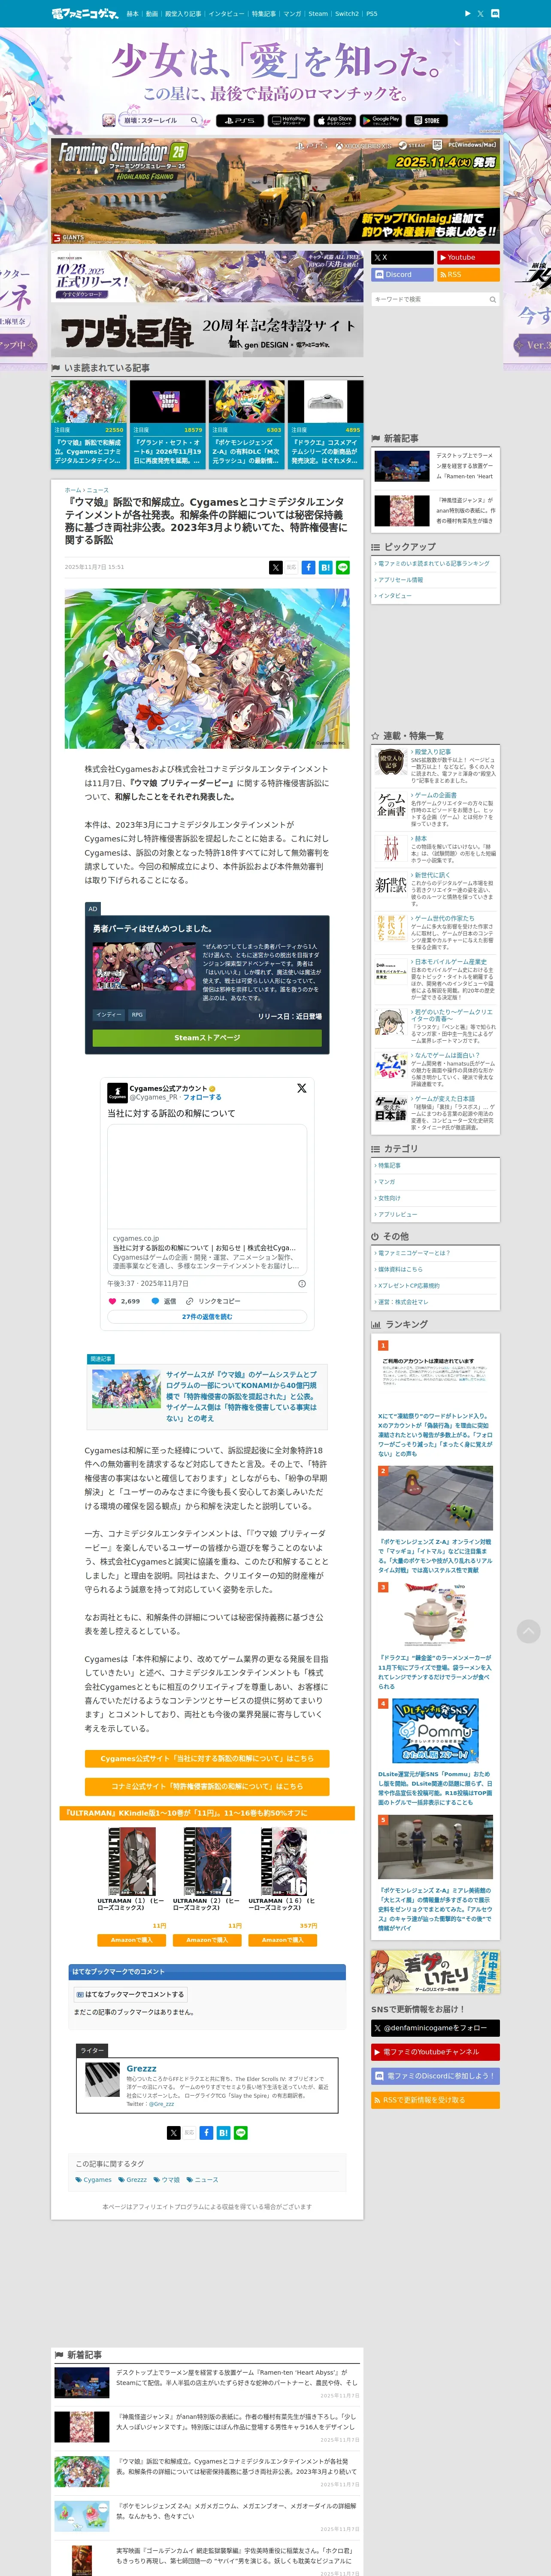The height and width of the screenshot is (2576, 551).
Task: Open the 殿堂入り記事 menu item
Action: pos(183,14)
